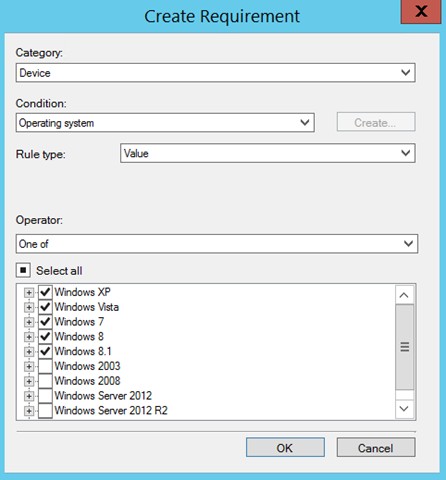Click the scroll up arrow in OS list
This screenshot has width=446, height=480.
404,295
